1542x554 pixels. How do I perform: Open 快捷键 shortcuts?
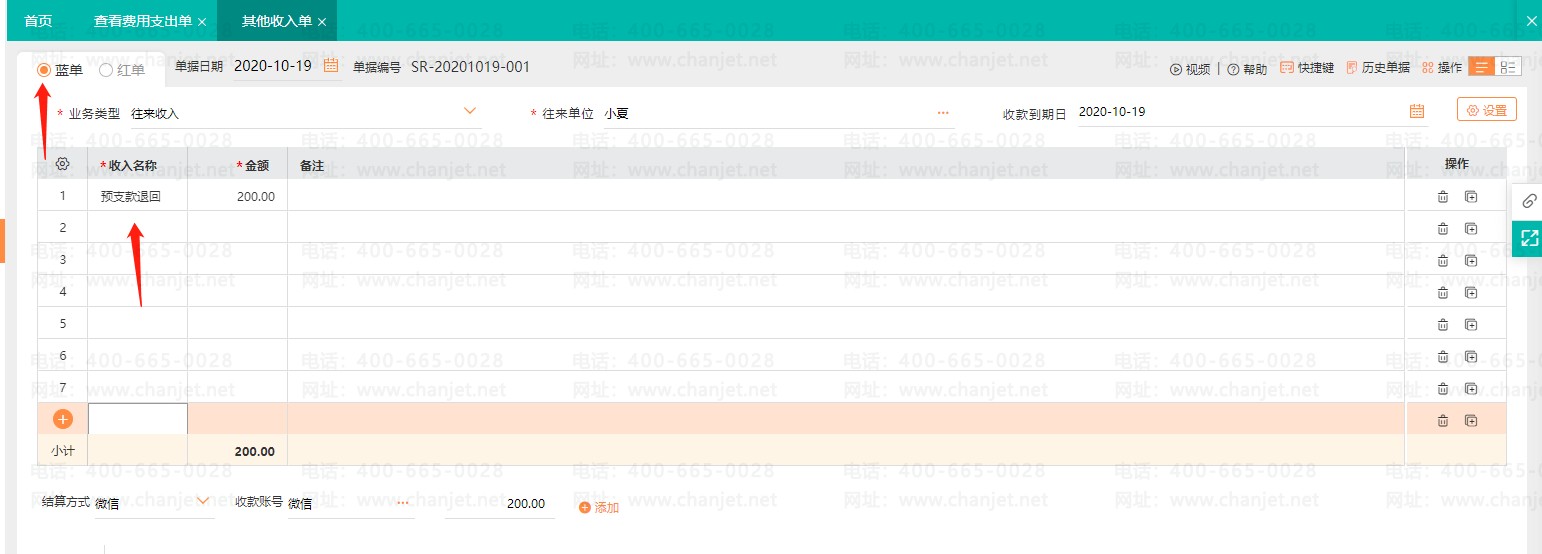(1307, 68)
